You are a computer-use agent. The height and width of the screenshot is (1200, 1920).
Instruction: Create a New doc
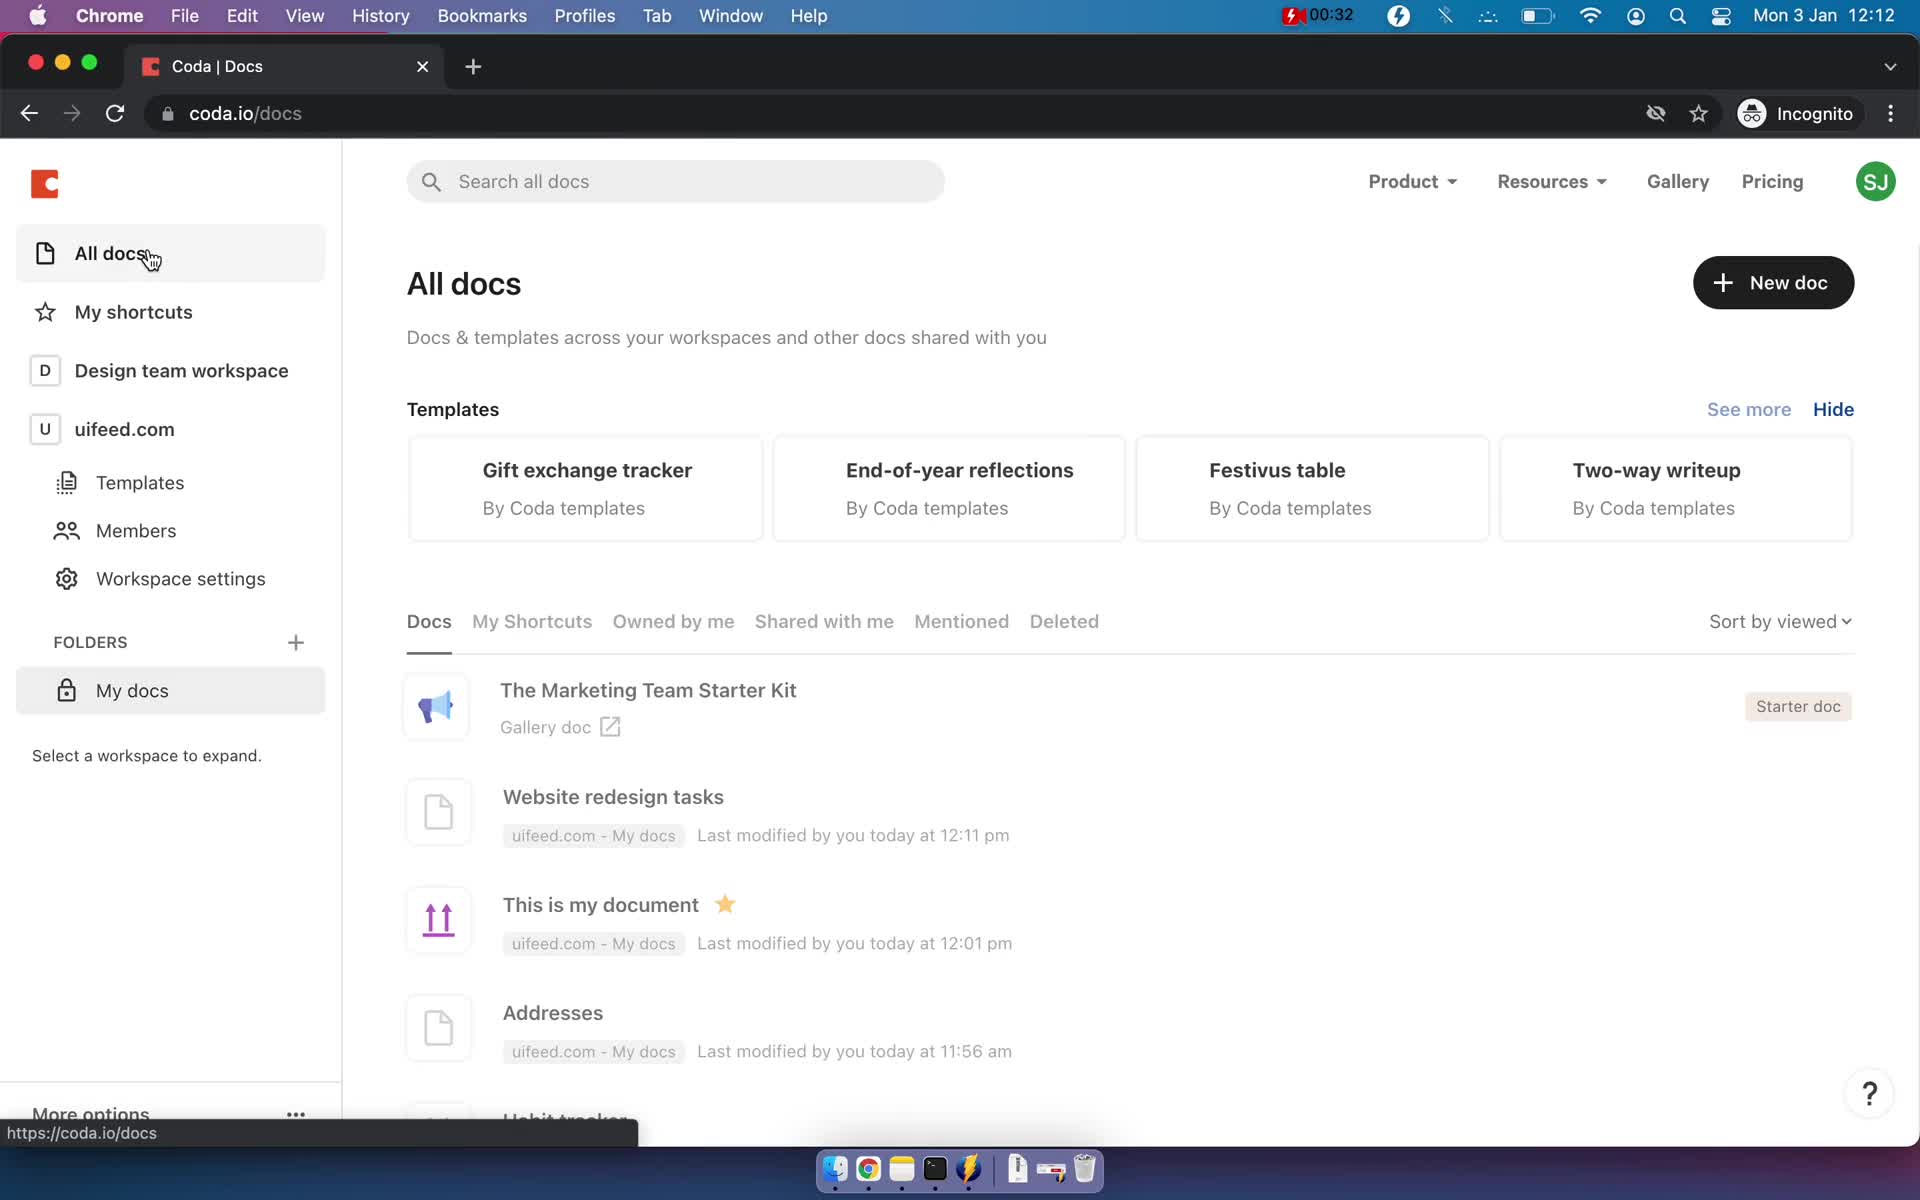(x=1773, y=283)
